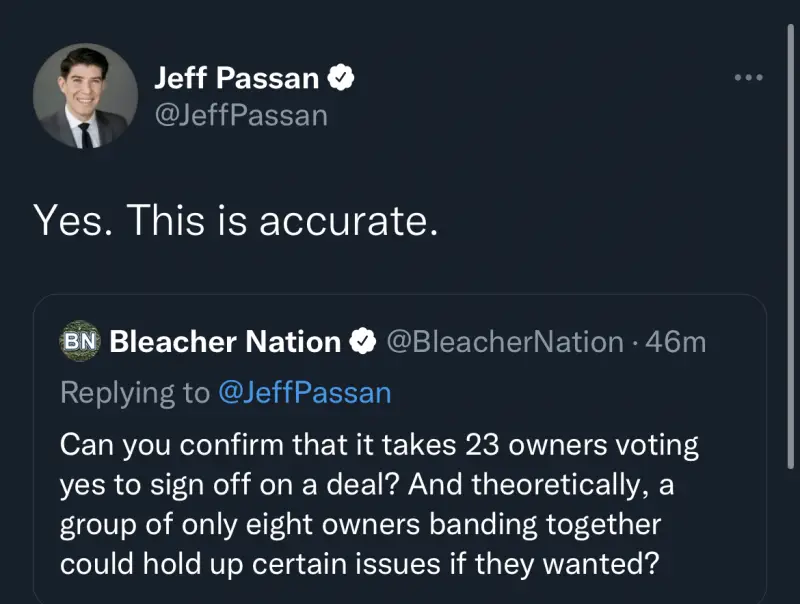
Task: Click the 46m timestamp
Action: (677, 342)
